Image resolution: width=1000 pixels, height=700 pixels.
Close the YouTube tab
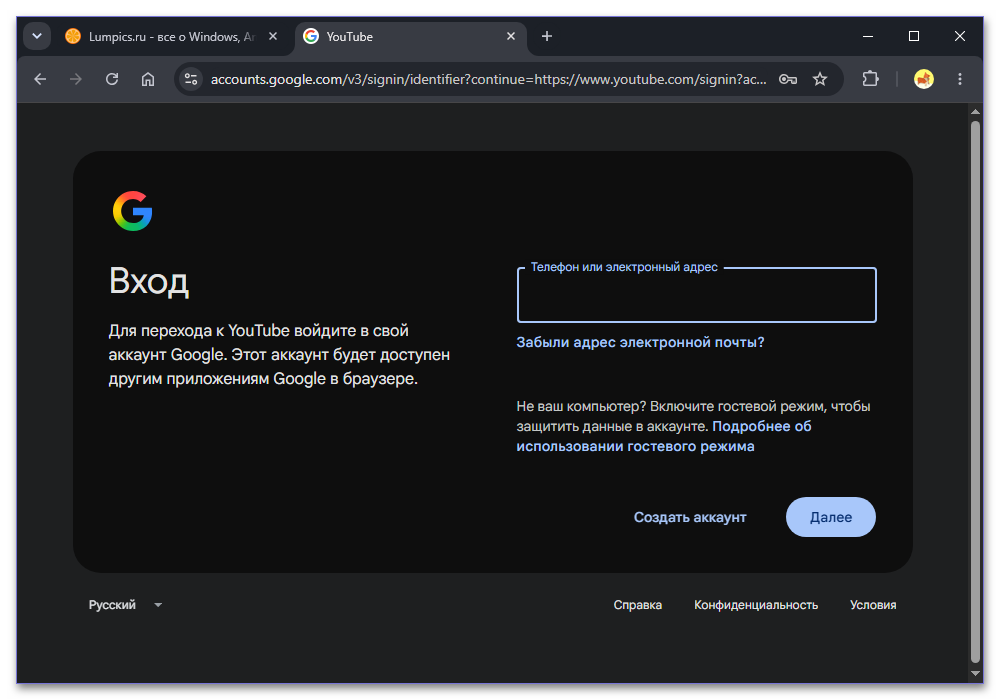[511, 36]
